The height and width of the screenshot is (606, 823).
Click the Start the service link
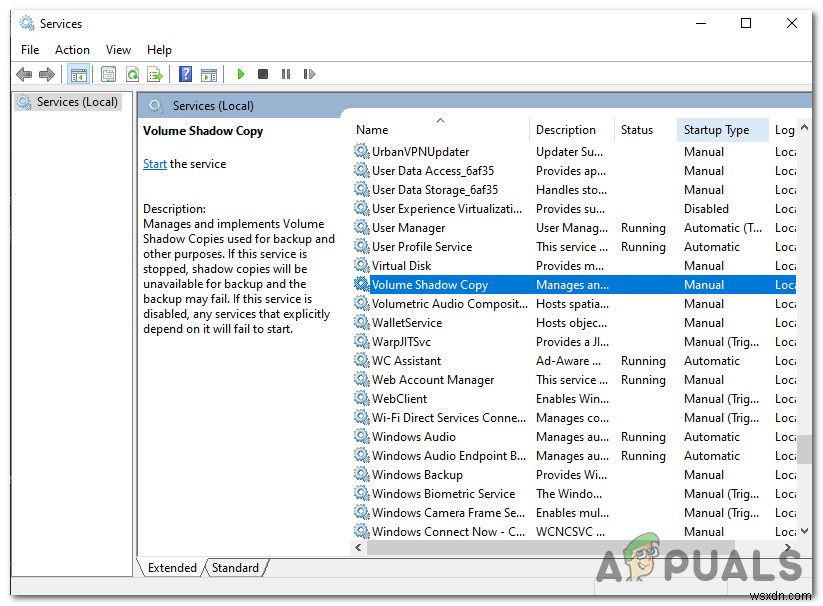pos(154,162)
